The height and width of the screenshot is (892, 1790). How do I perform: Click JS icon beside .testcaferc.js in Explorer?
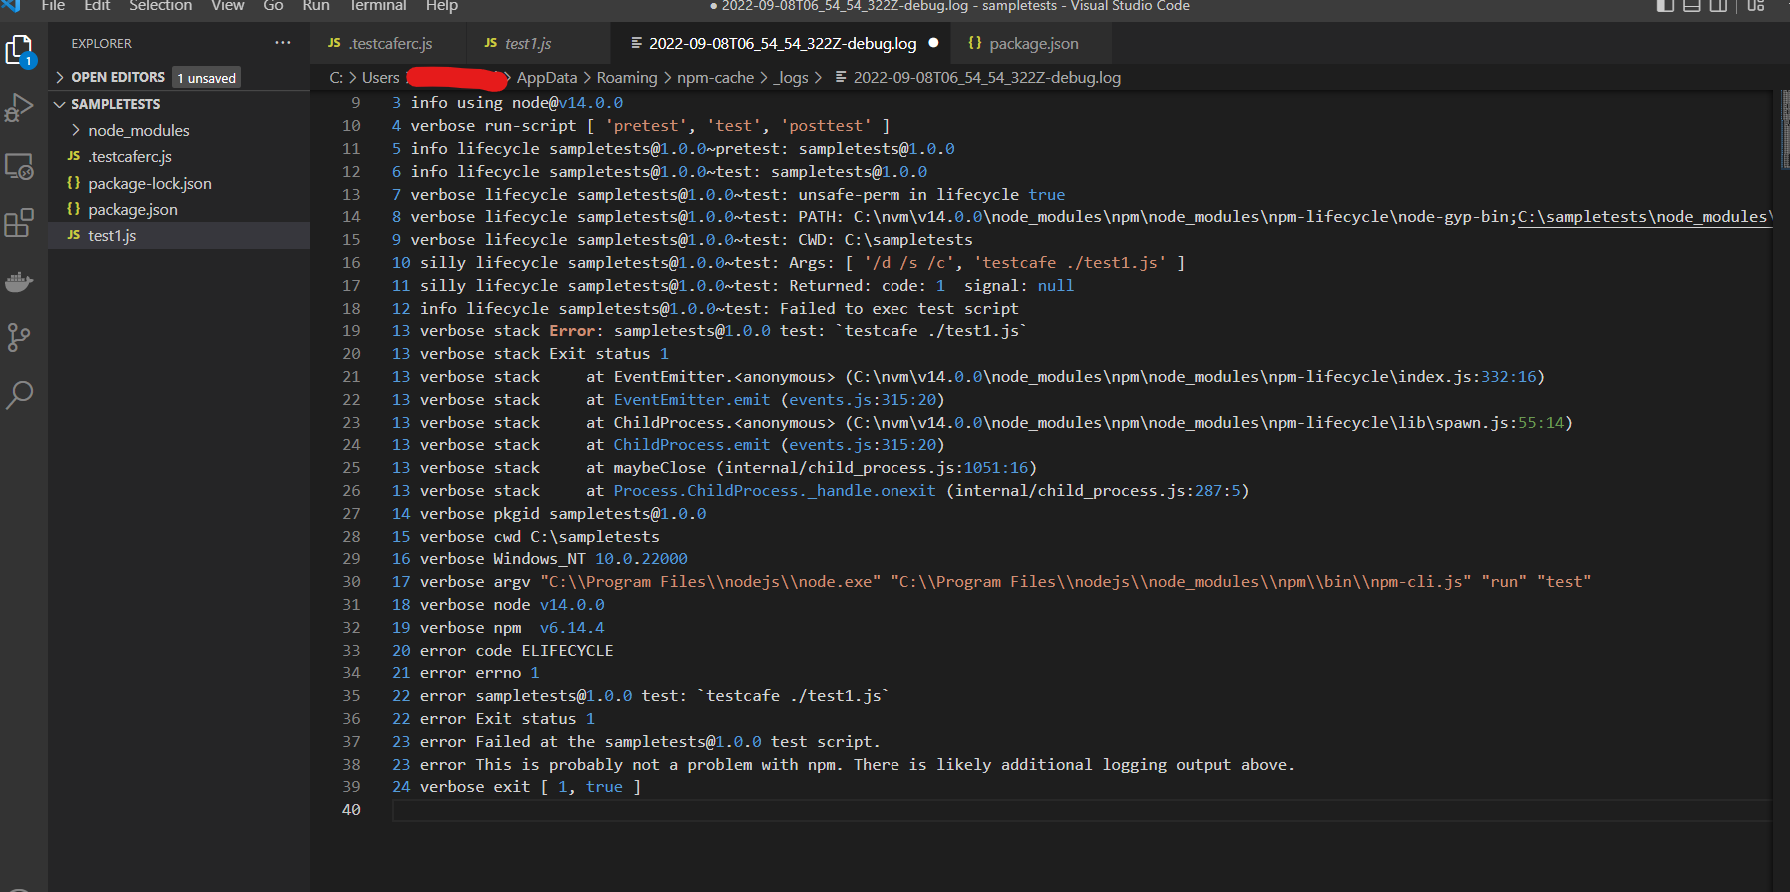(x=74, y=156)
